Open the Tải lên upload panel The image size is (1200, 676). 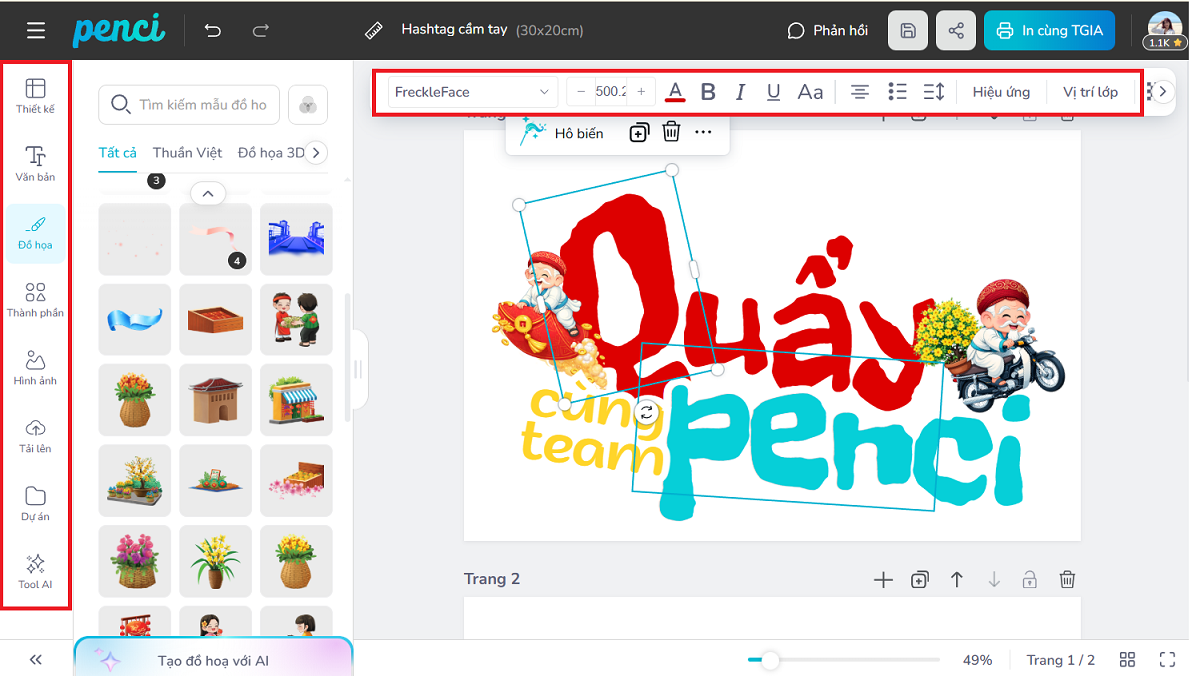click(35, 435)
